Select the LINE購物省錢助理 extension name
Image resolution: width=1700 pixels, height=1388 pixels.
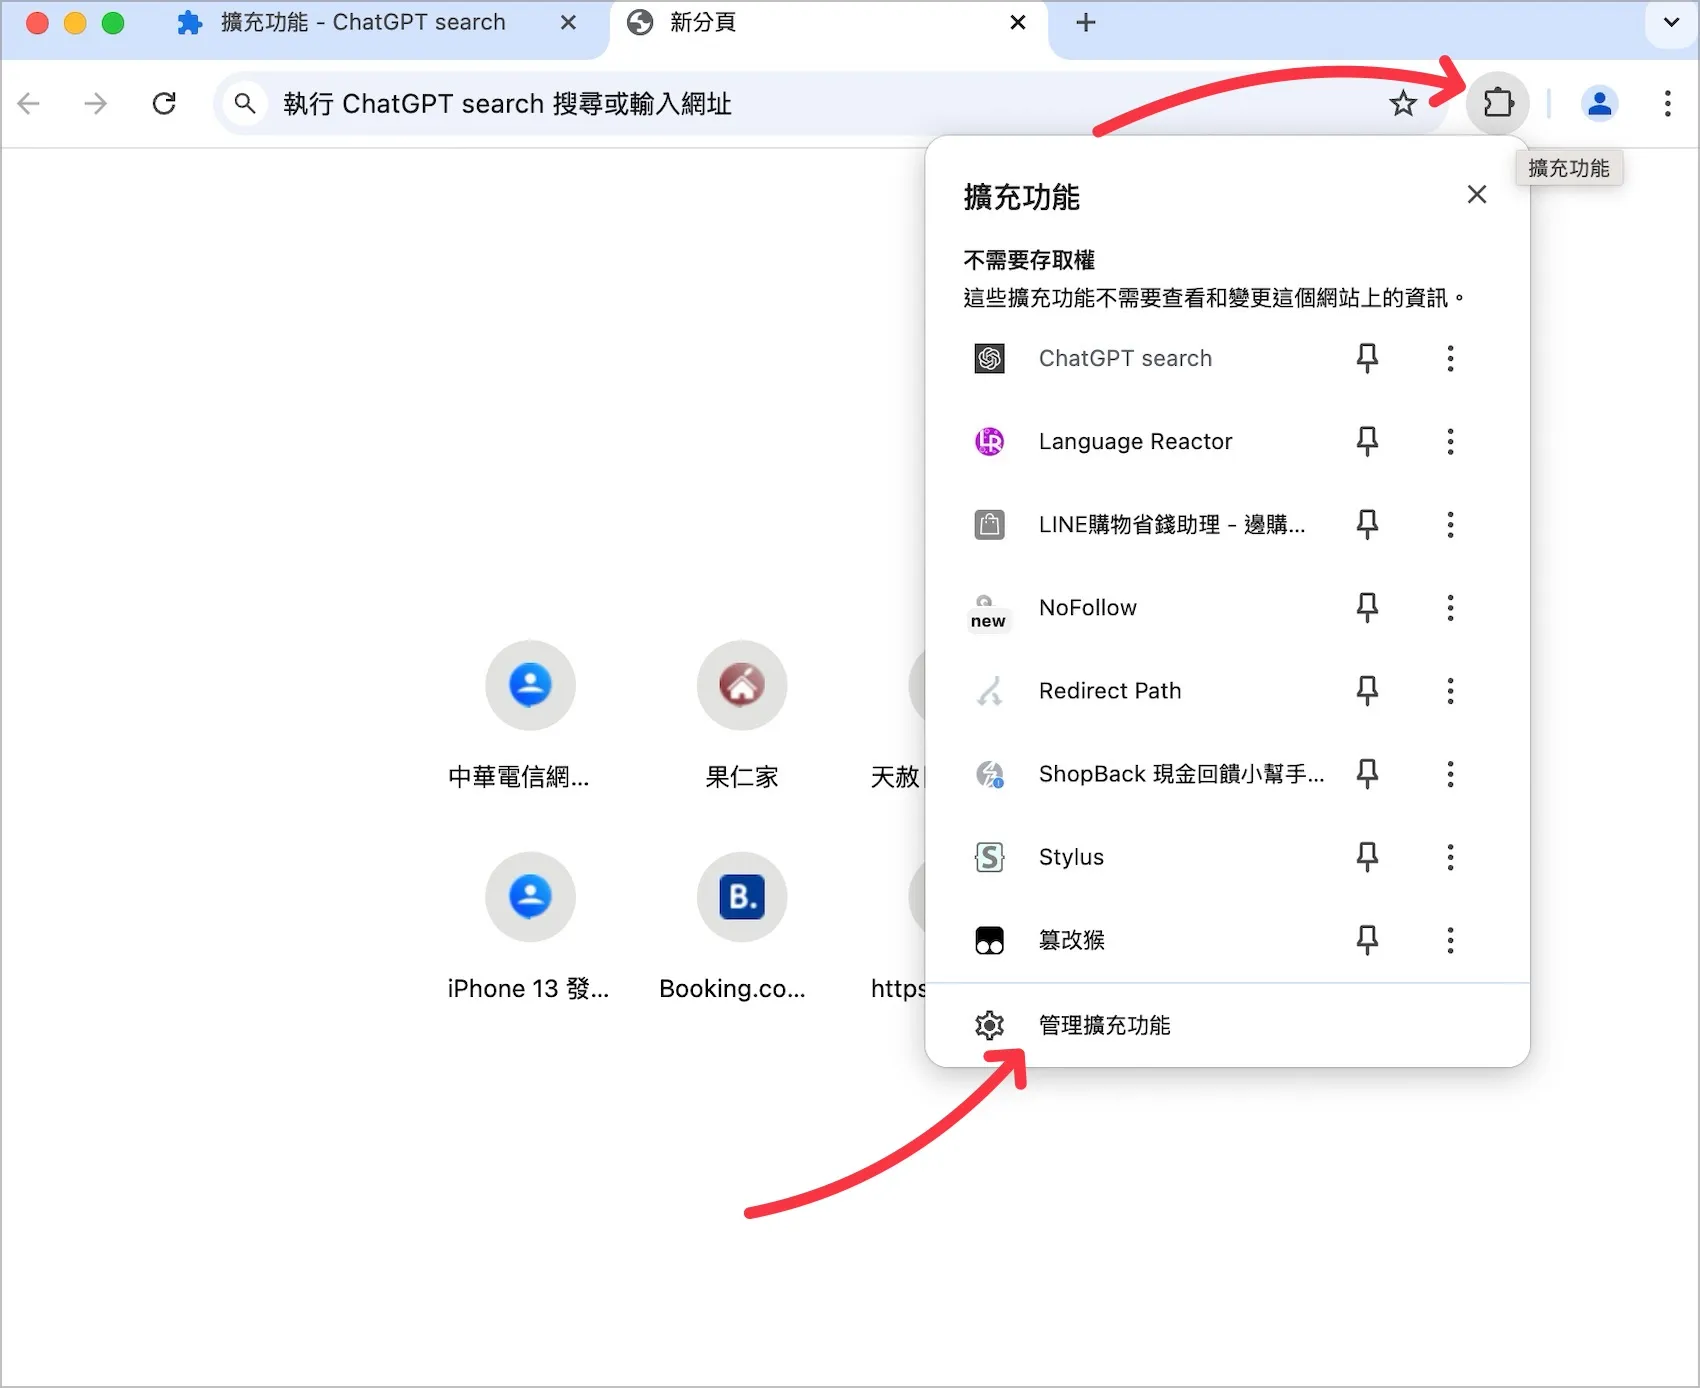pos(1171,524)
